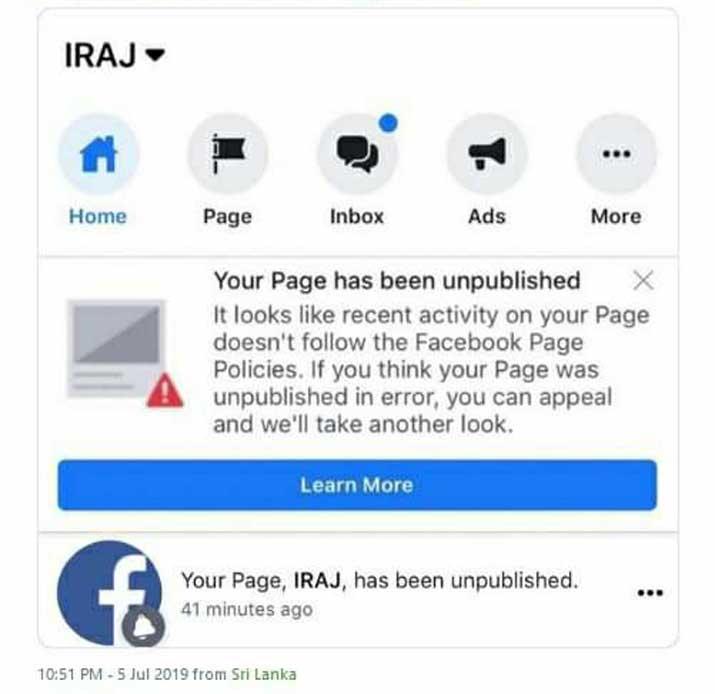Click the bell badge on Facebook avatar

[x=143, y=626]
